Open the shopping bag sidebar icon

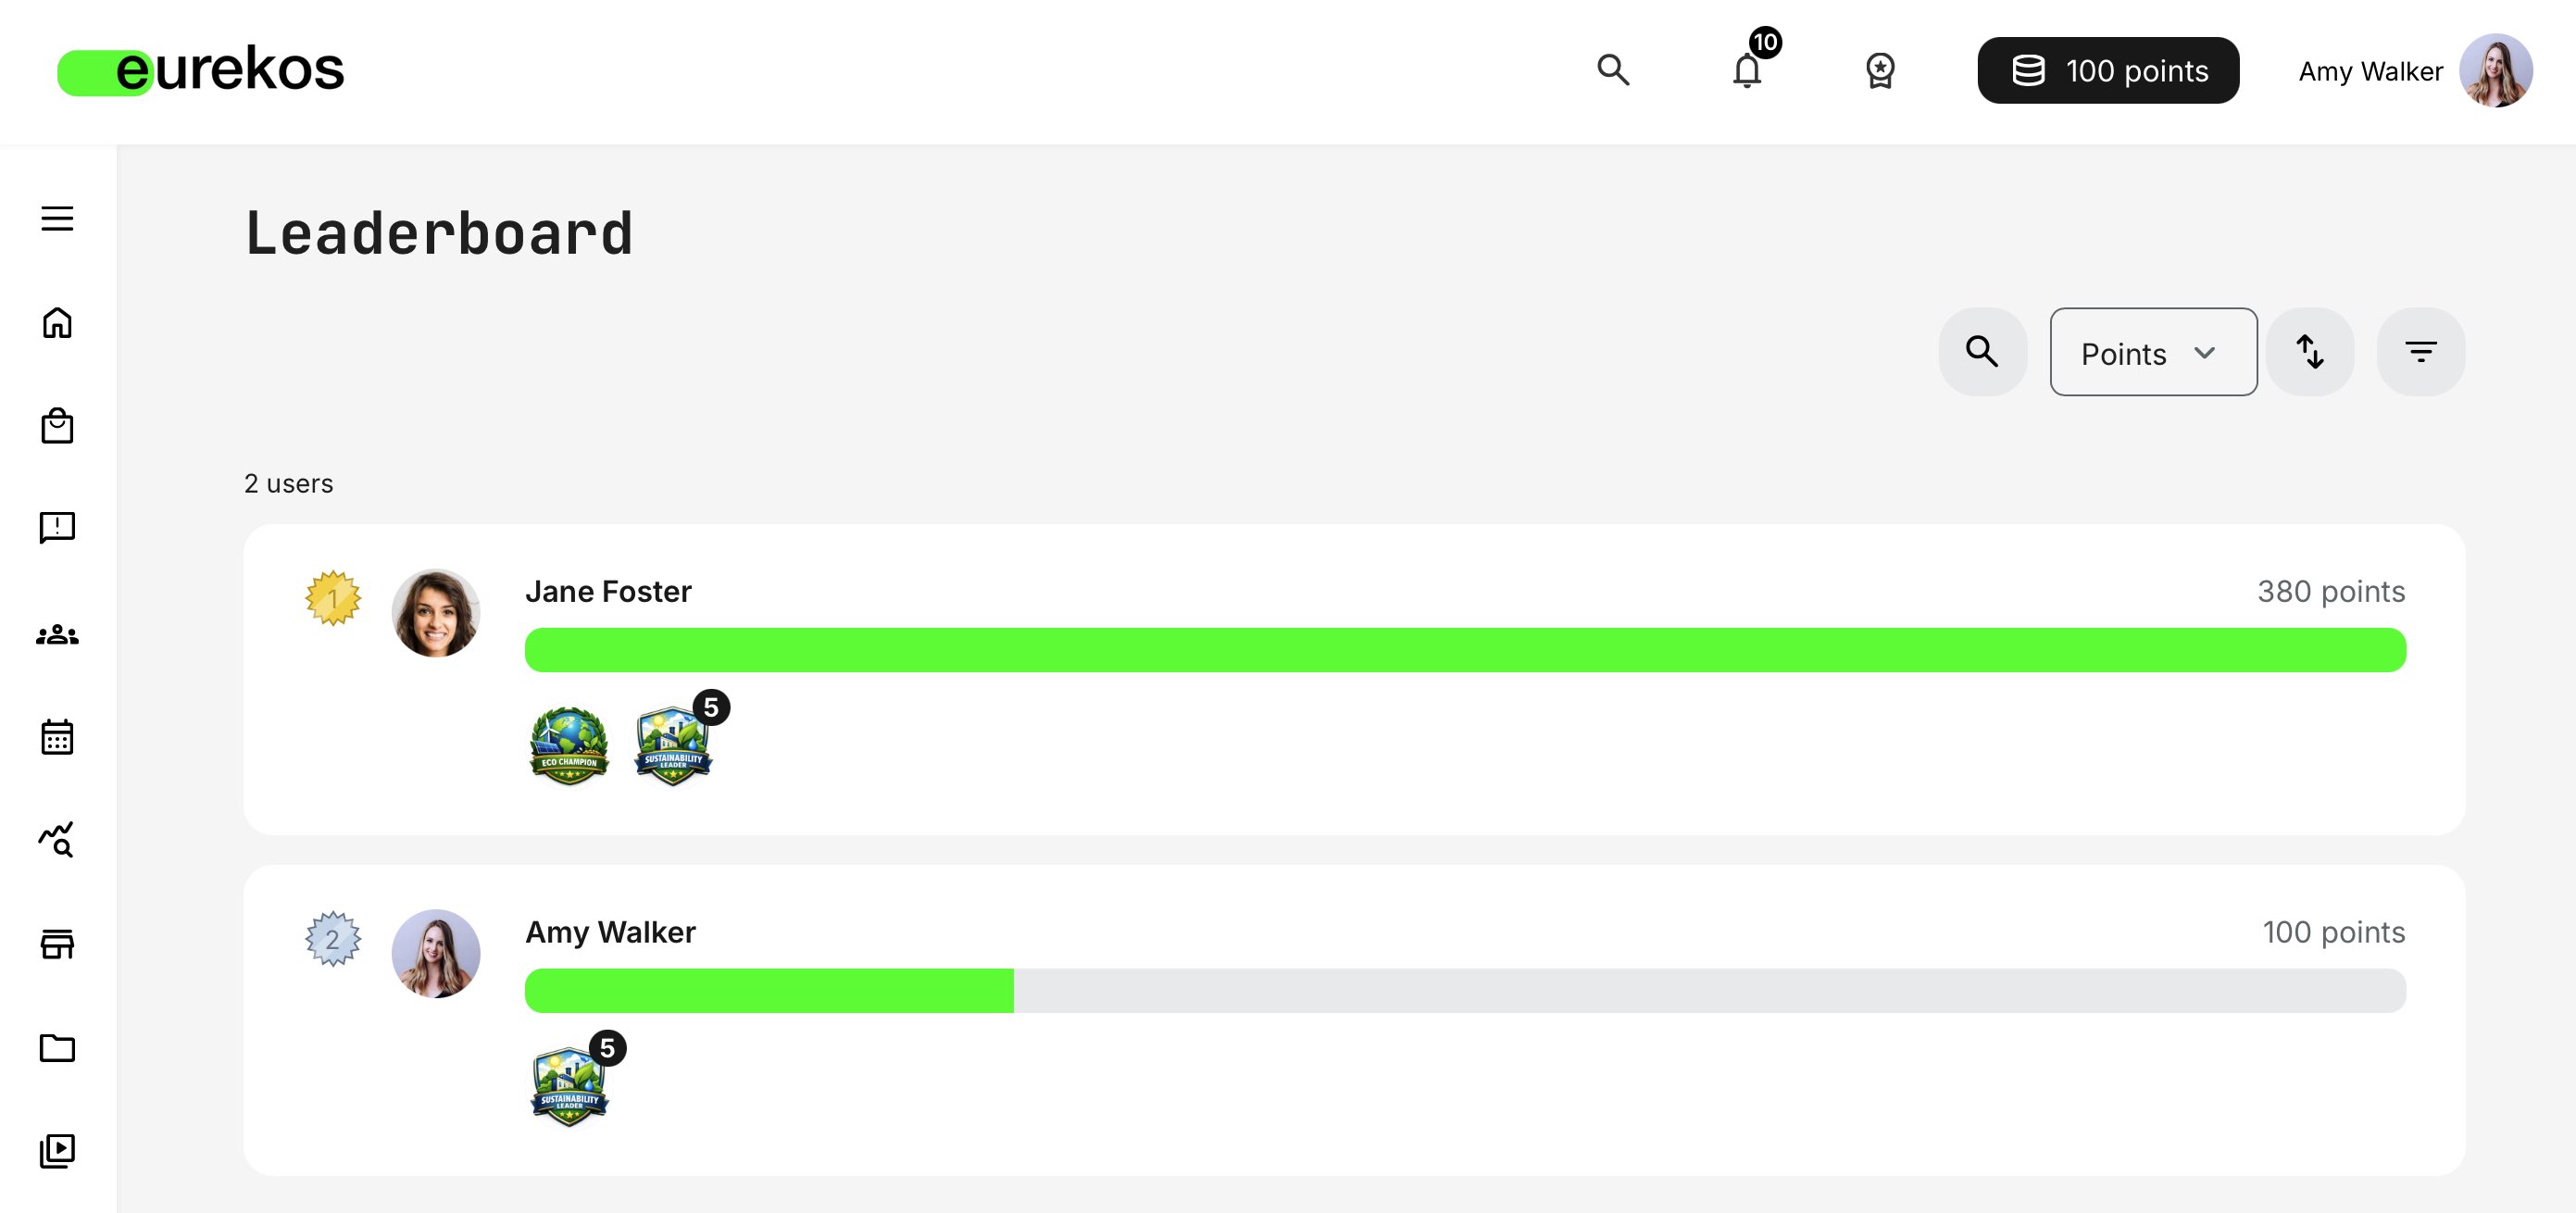[57, 426]
